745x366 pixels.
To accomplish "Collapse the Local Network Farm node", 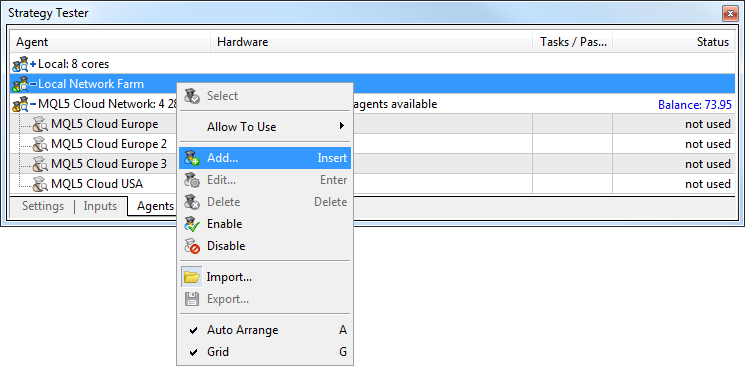I will pos(33,84).
